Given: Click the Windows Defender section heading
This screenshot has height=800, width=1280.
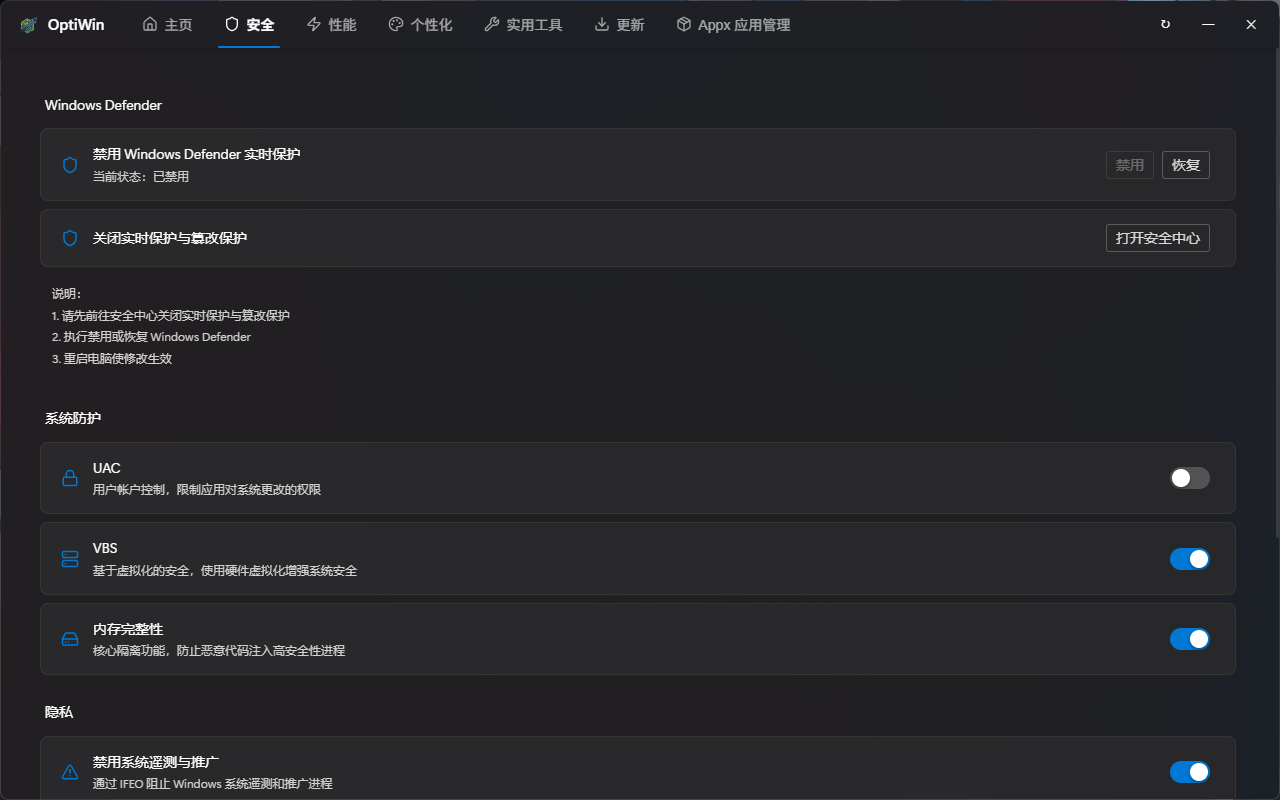Looking at the screenshot, I should pyautogui.click(x=103, y=105).
